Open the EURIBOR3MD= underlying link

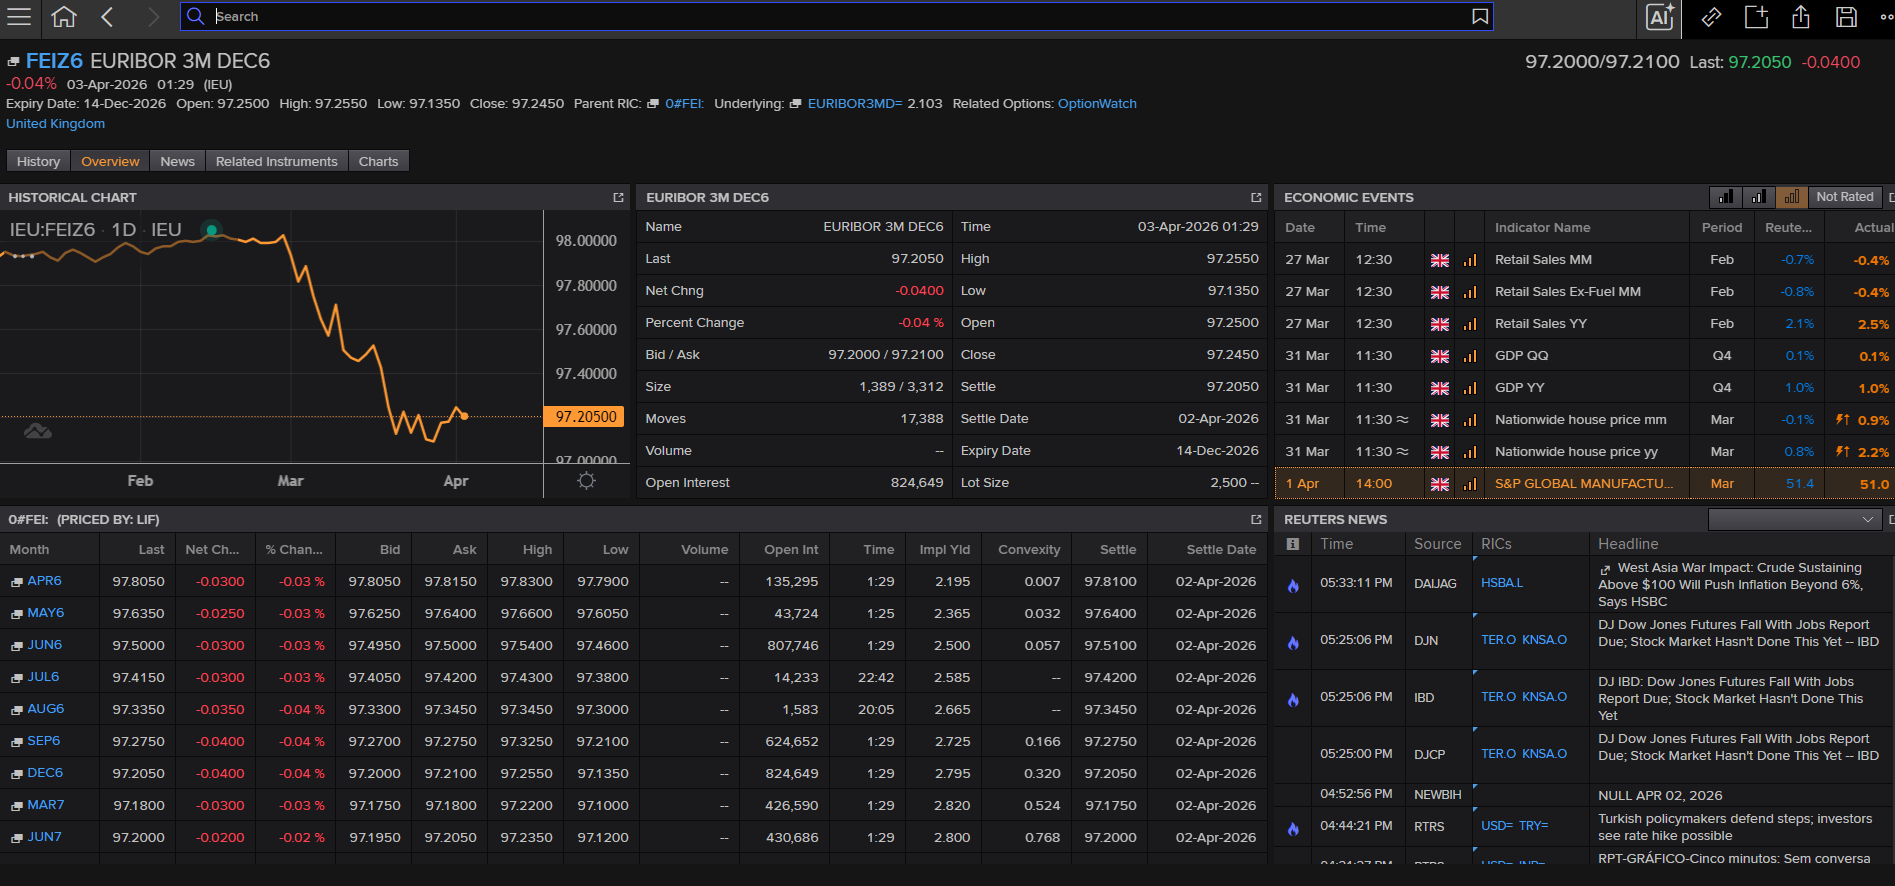[x=855, y=104]
